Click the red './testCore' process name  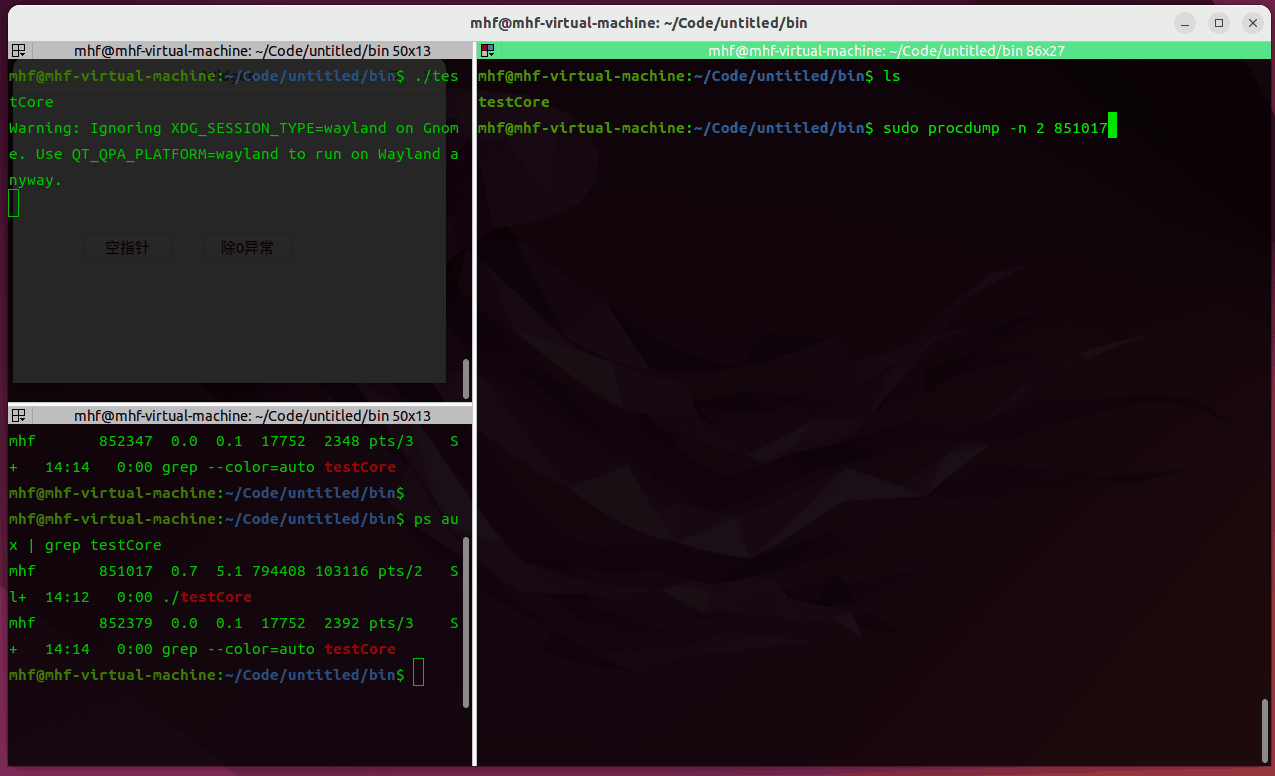[207, 597]
